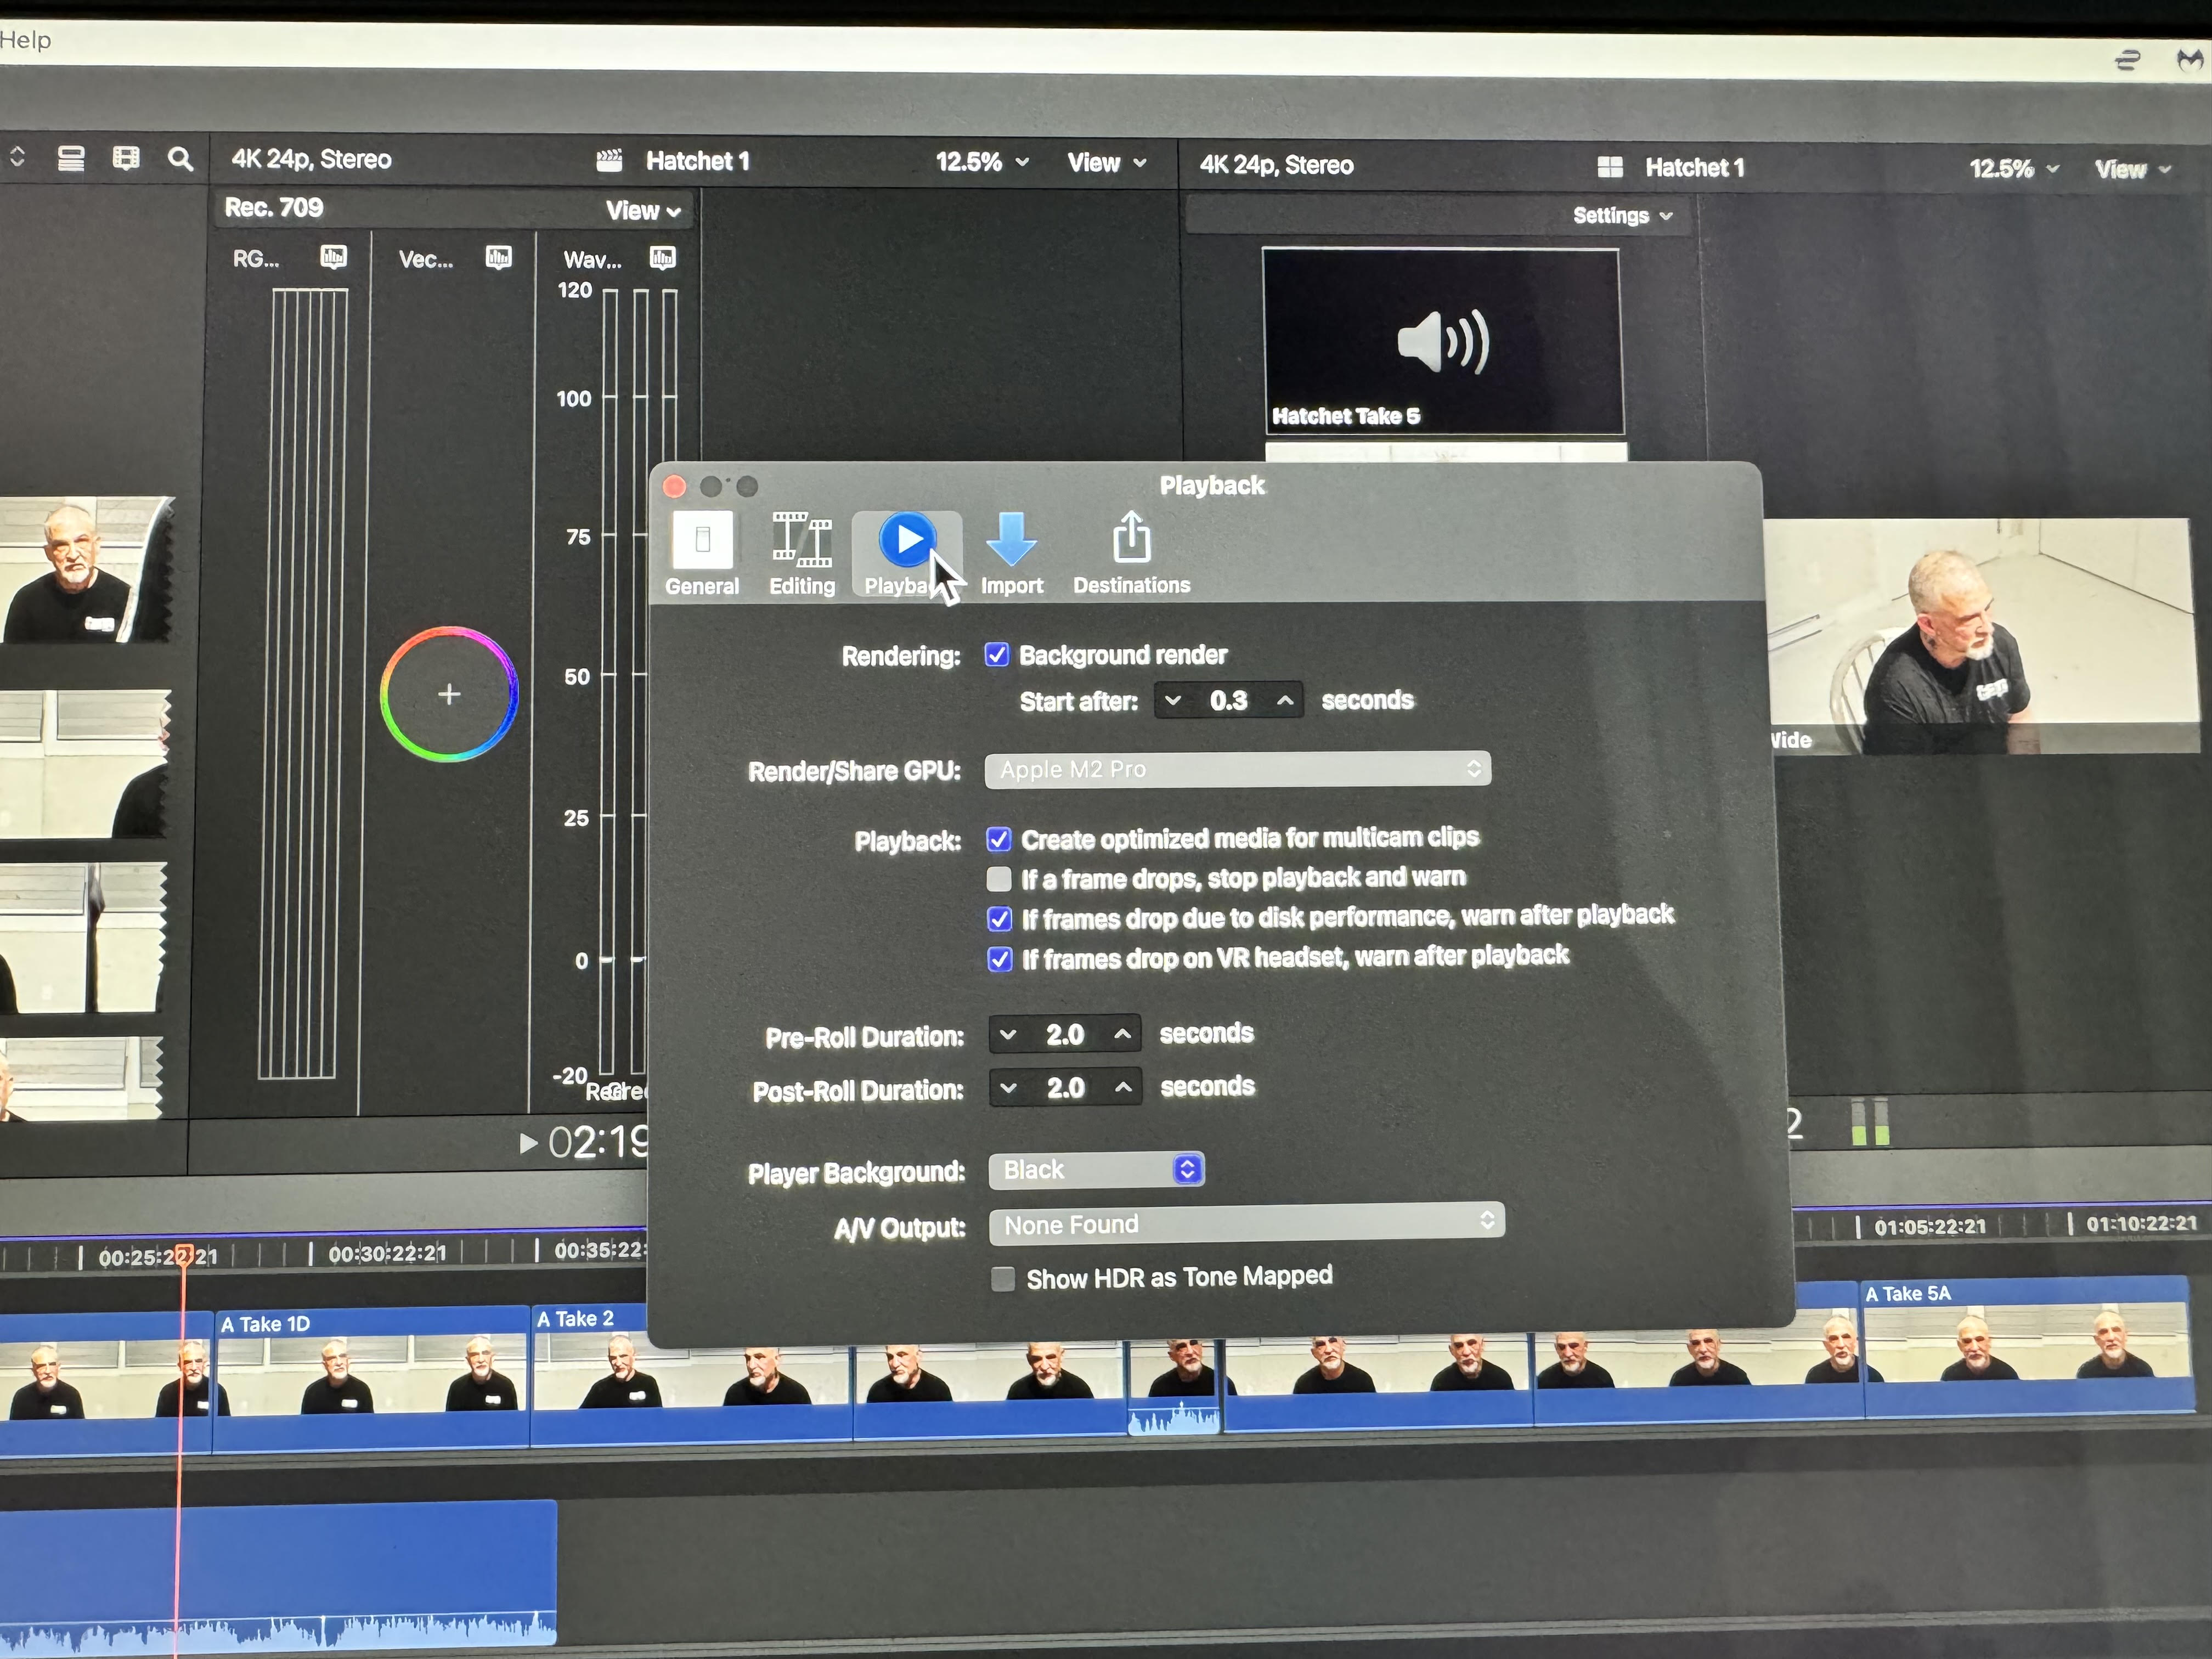Screen dimensions: 2212x1659
Task: Open the Help menu
Action: coord(25,40)
